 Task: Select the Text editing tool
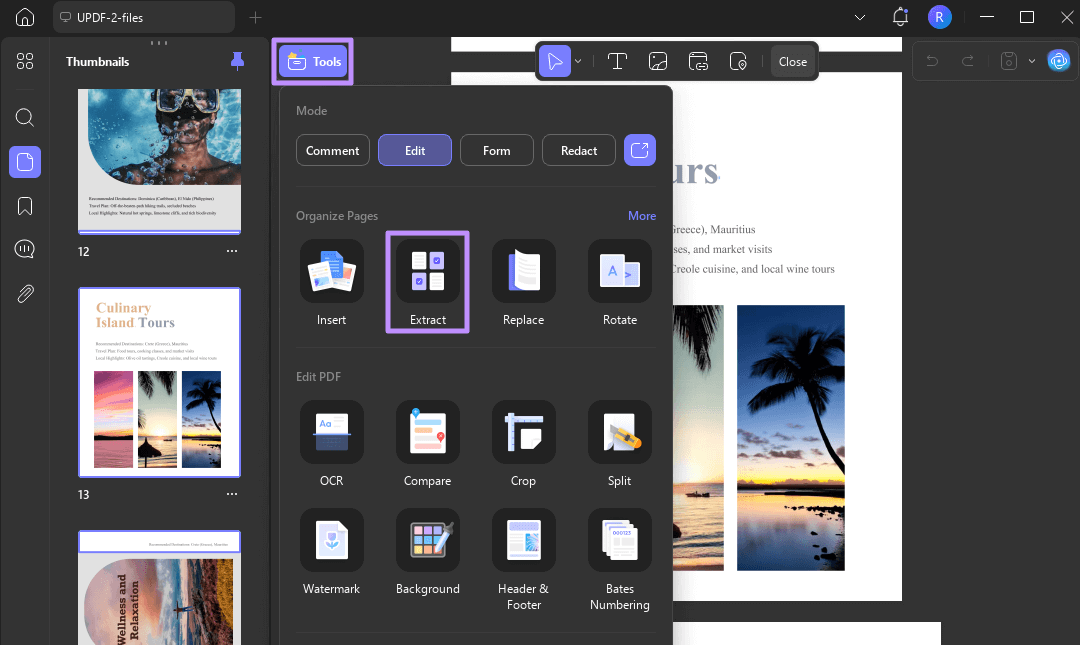(x=617, y=61)
